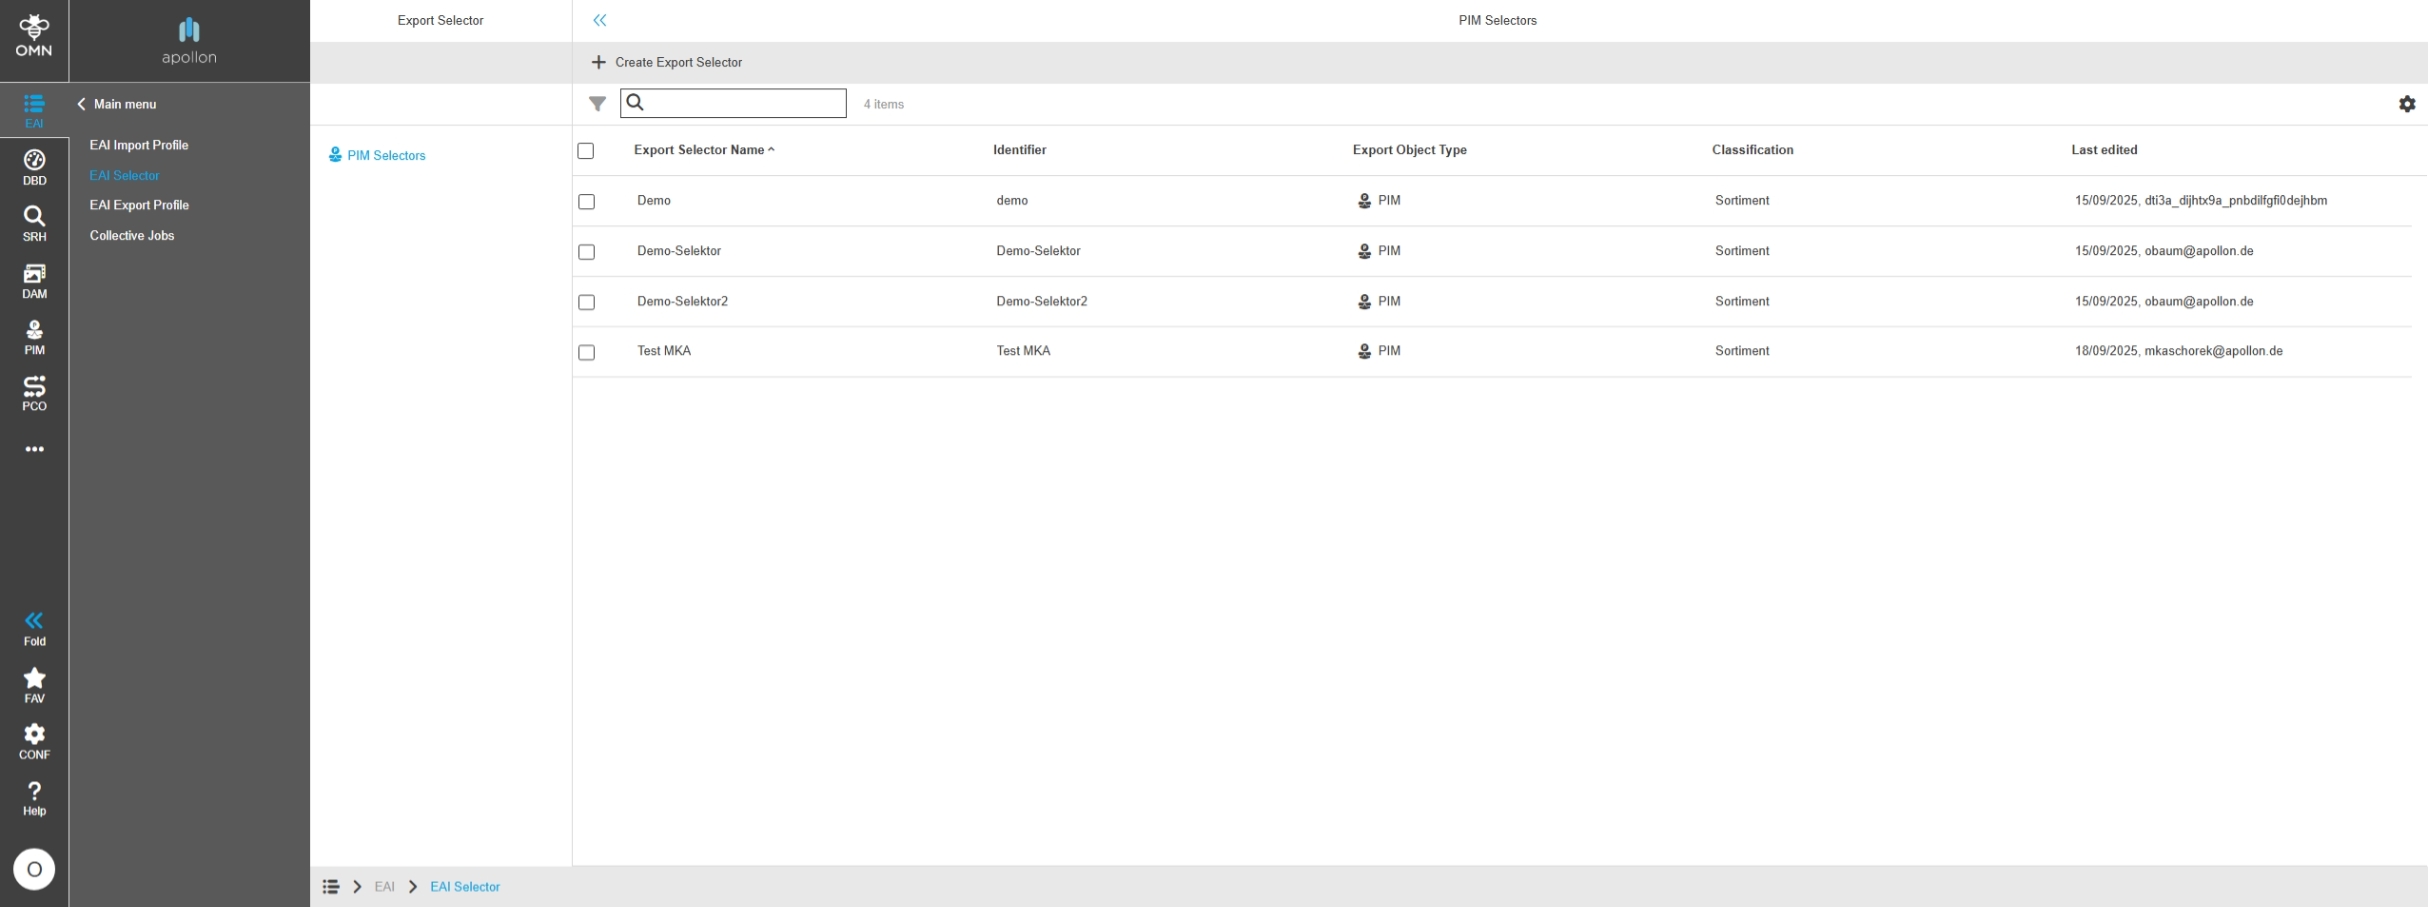This screenshot has width=2428, height=907.
Task: Open table settings gear icon
Action: 2406,104
